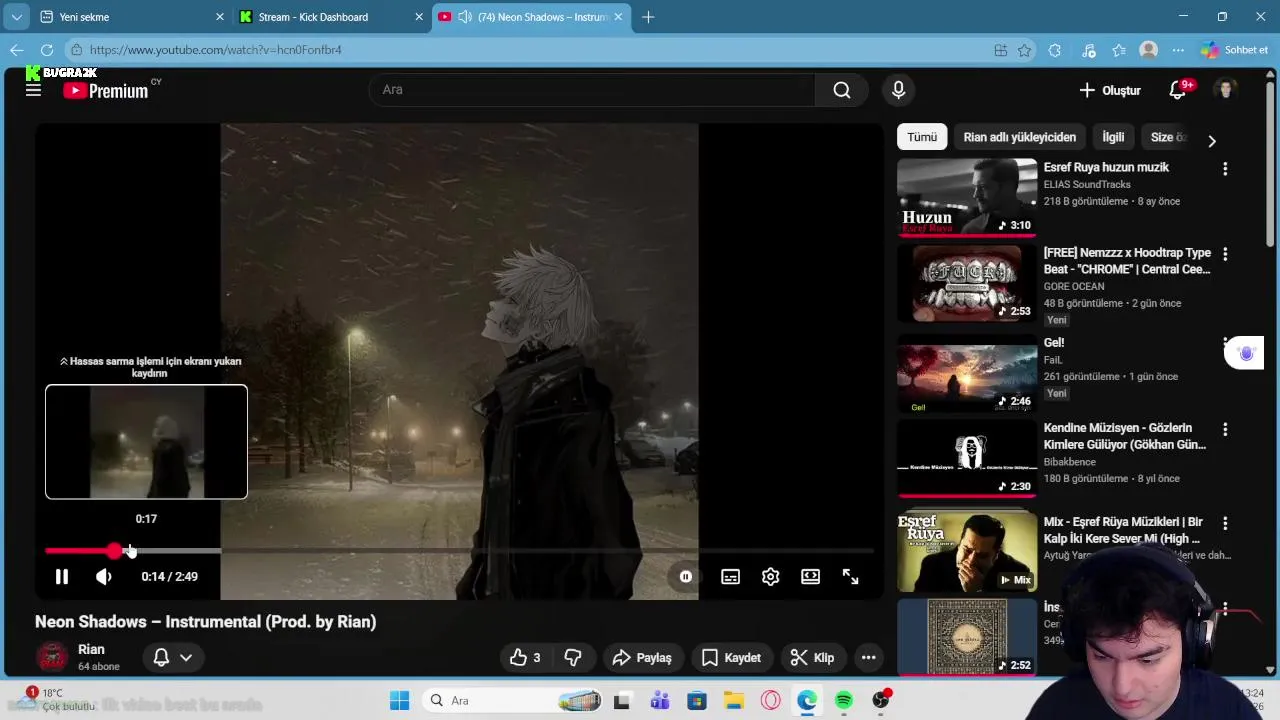
Task: Click the Paylaş share button
Action: (x=642, y=658)
